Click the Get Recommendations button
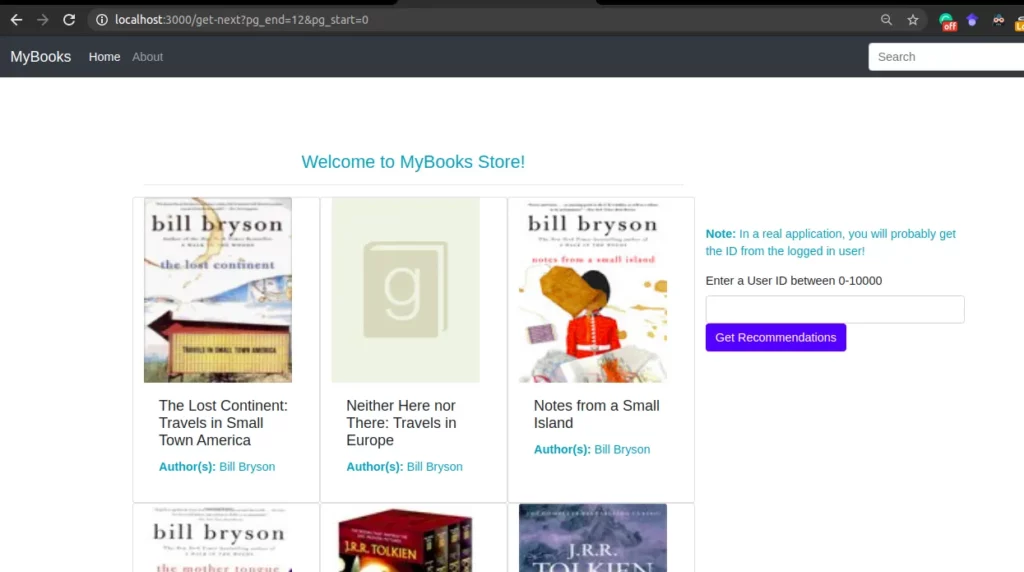Viewport: 1024px width, 572px height. 776,338
